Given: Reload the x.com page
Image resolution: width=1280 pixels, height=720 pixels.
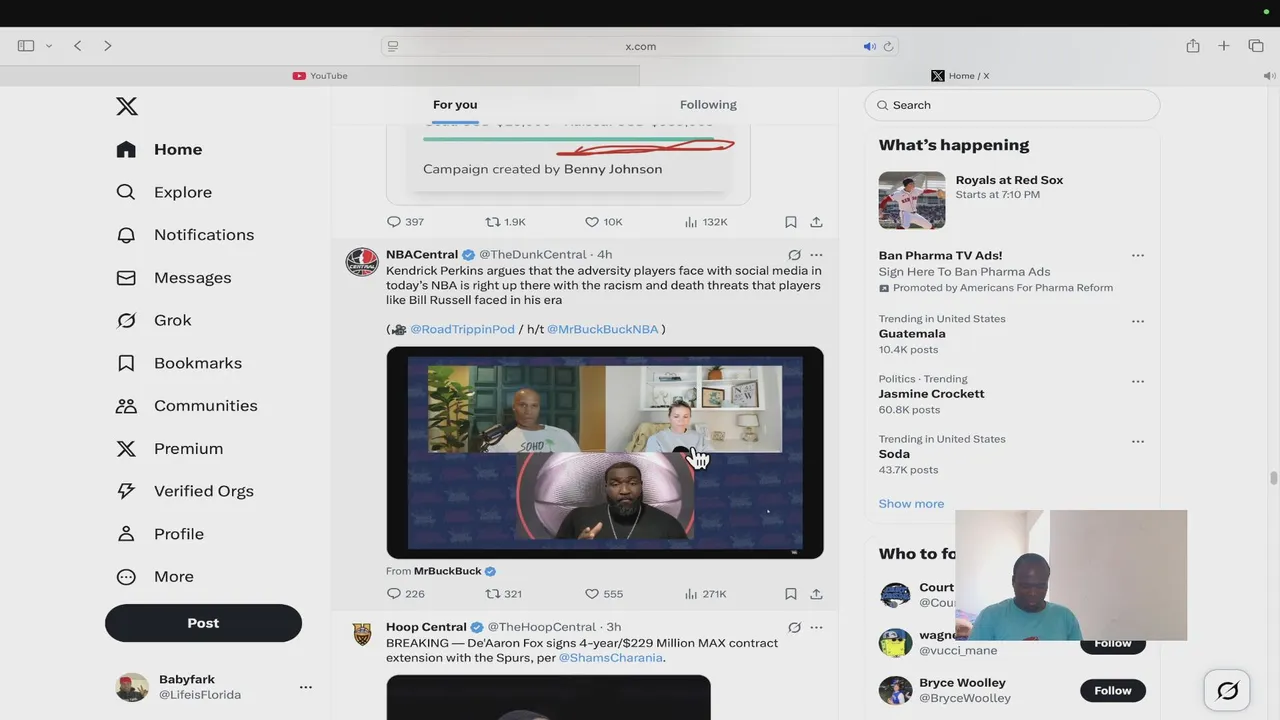Looking at the screenshot, I should point(888,46).
